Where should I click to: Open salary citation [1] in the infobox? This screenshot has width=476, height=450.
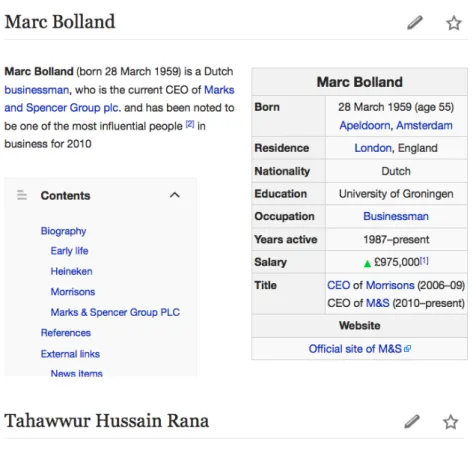click(x=424, y=260)
